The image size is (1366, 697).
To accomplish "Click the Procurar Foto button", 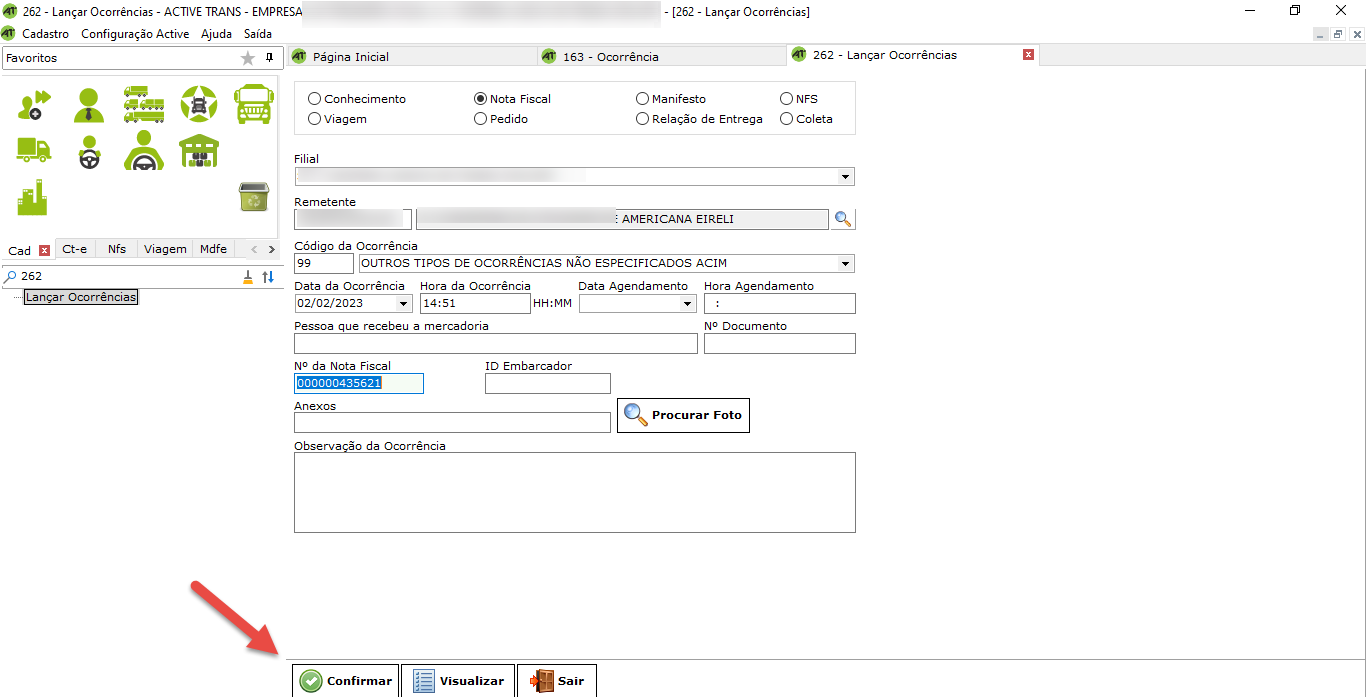I will [x=683, y=415].
